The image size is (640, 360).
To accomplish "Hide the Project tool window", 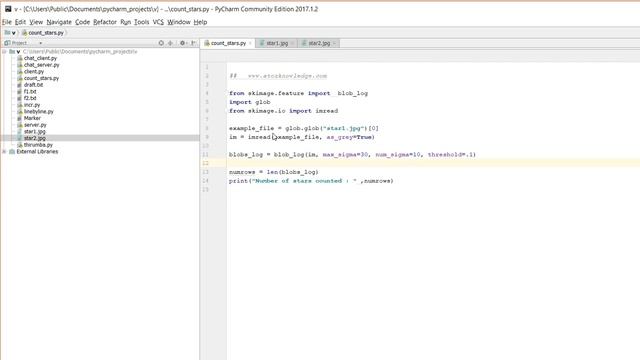I will [193, 43].
